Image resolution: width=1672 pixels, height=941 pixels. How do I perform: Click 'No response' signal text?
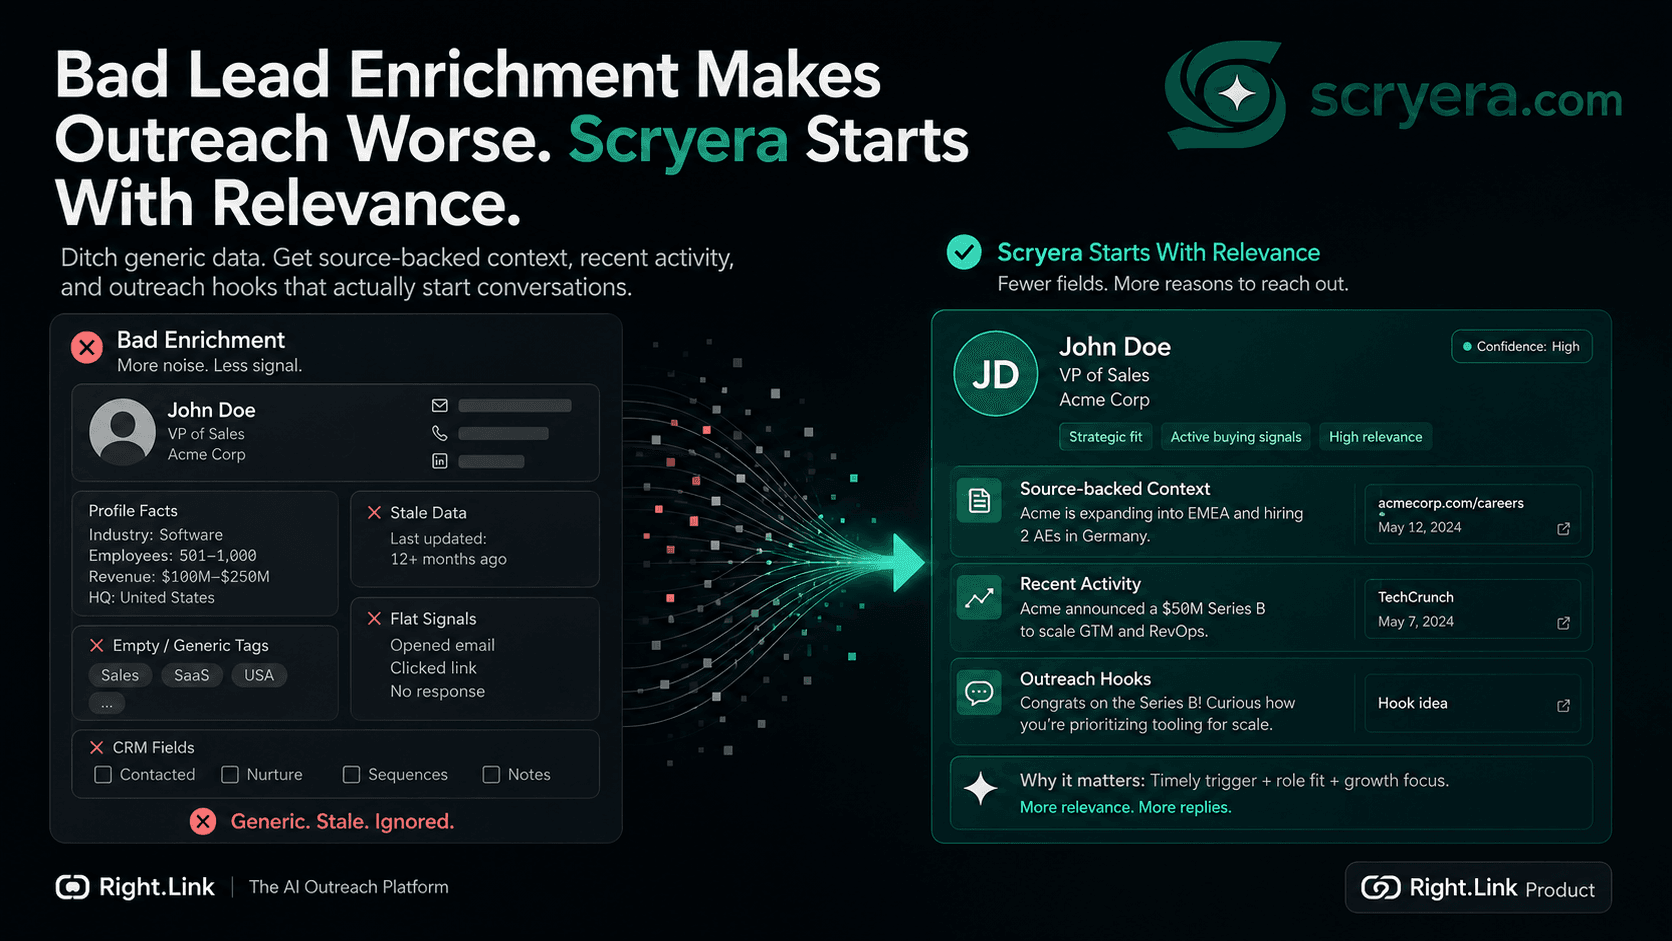click(x=437, y=691)
